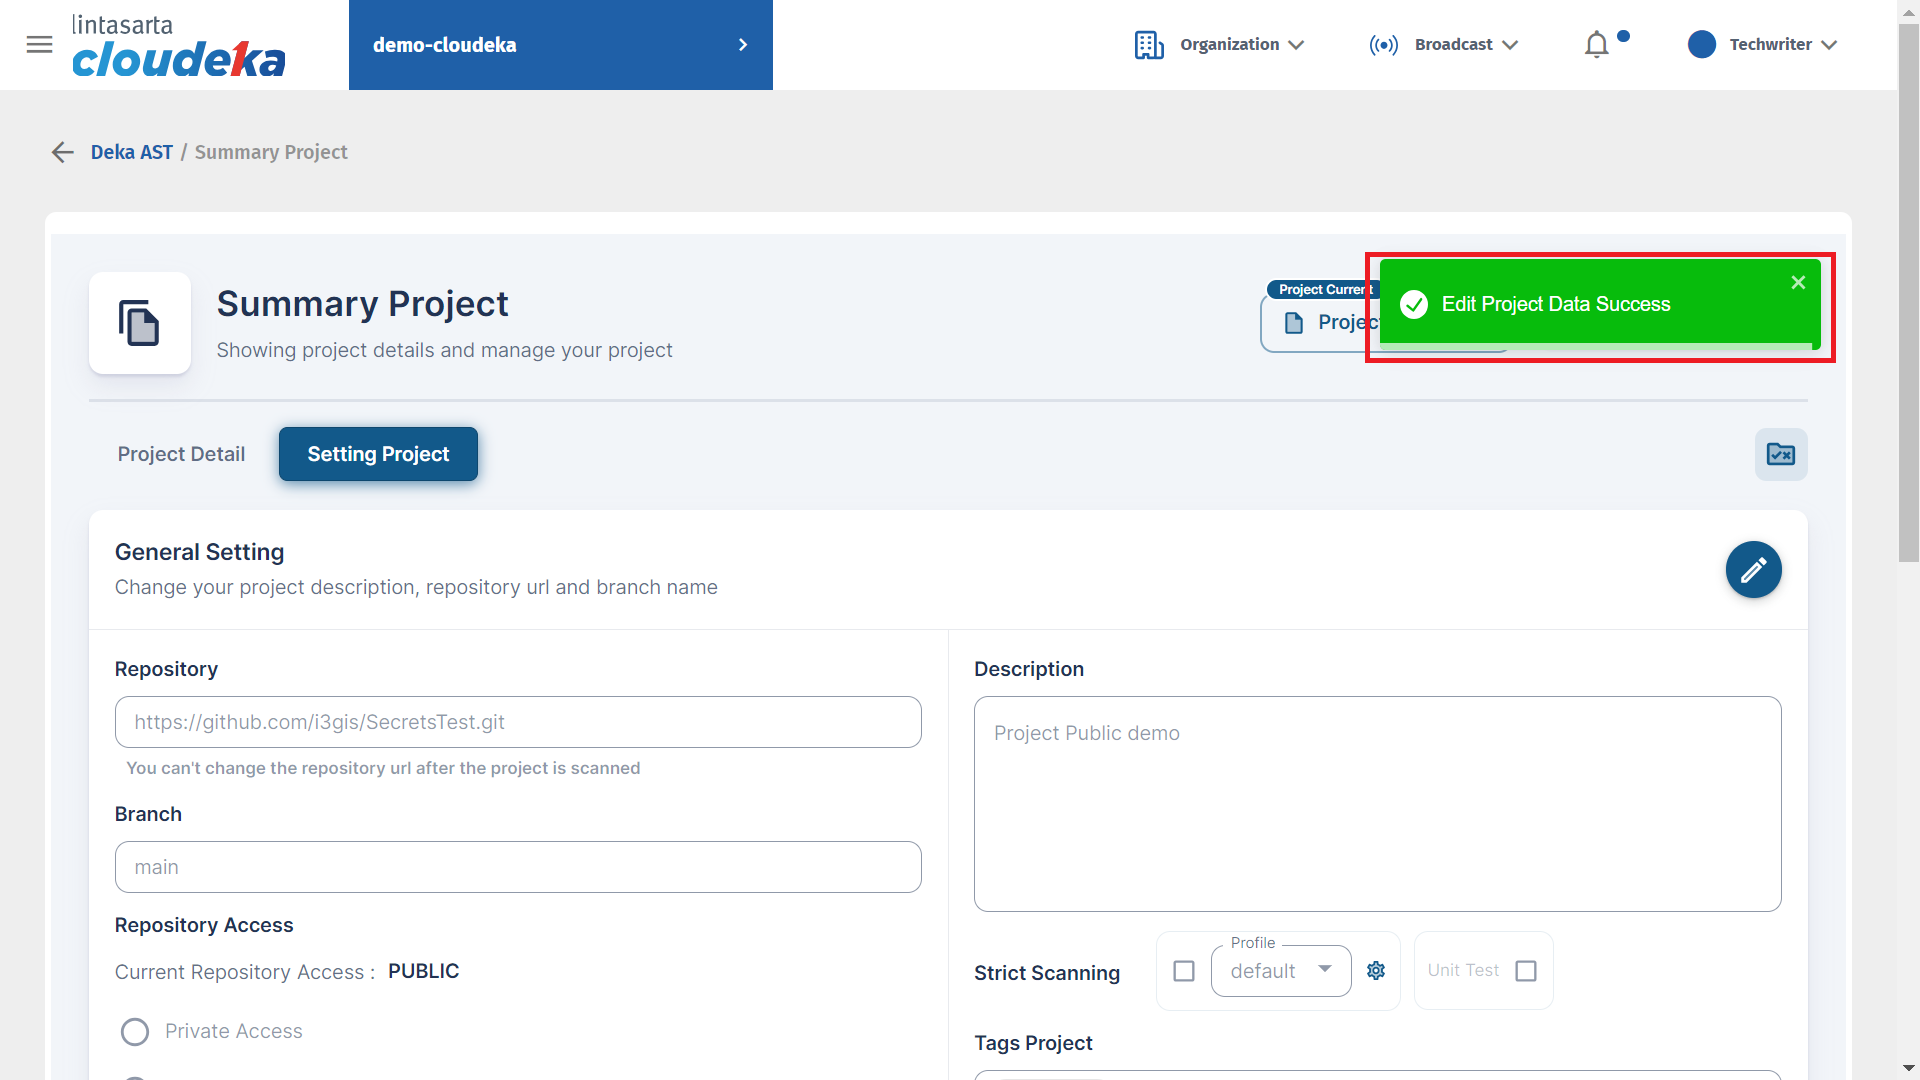
Task: Open the Profile default dropdown
Action: tap(1281, 971)
